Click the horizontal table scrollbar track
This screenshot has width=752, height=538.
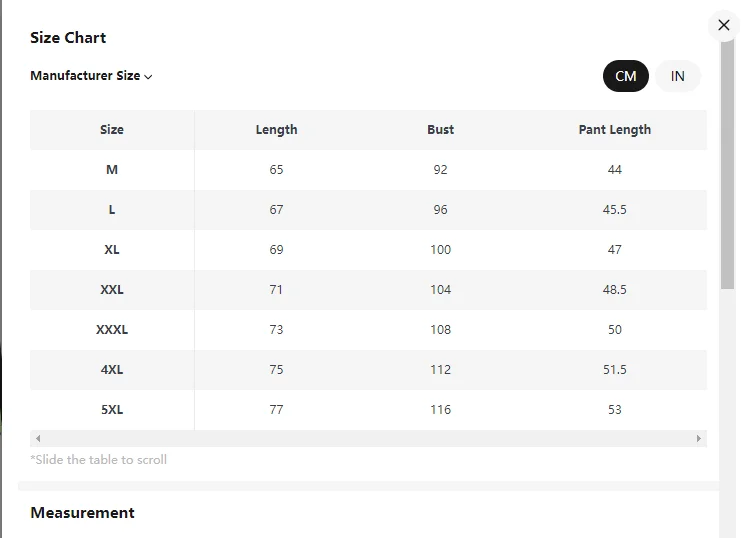(x=368, y=439)
